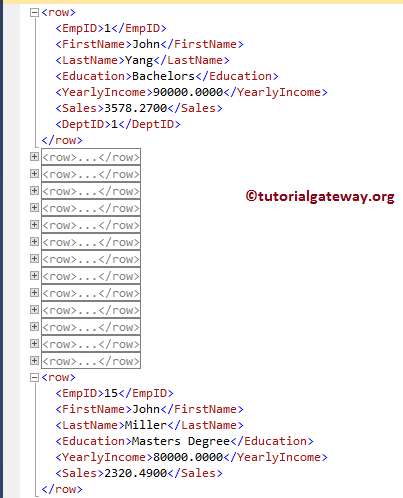Select the Sales value 2320.4900
The width and height of the screenshot is (403, 498).
pyautogui.click(x=136, y=473)
